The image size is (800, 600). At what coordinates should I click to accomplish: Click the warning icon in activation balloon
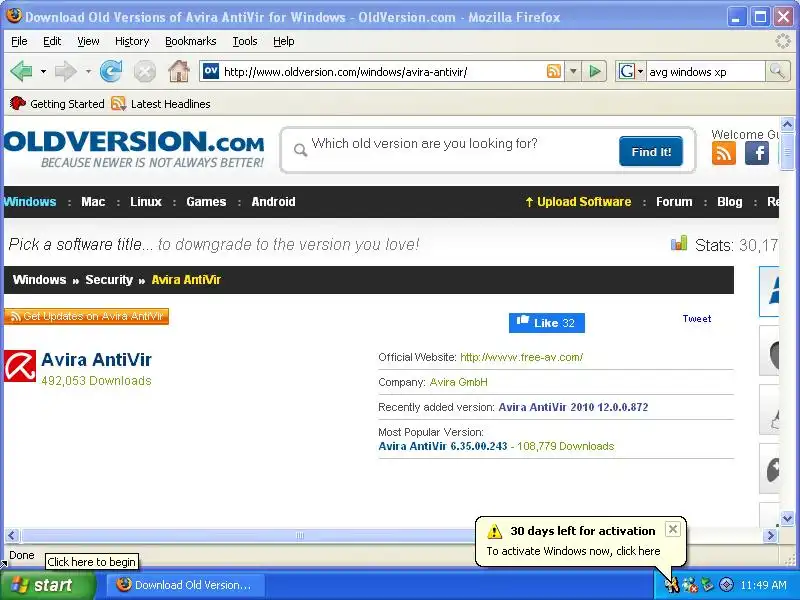point(494,532)
